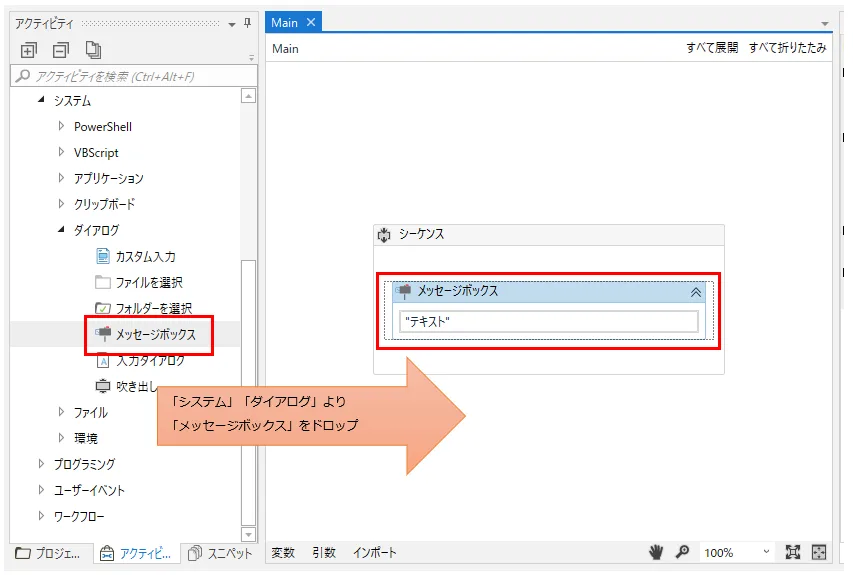Click the activity search field

133,76
